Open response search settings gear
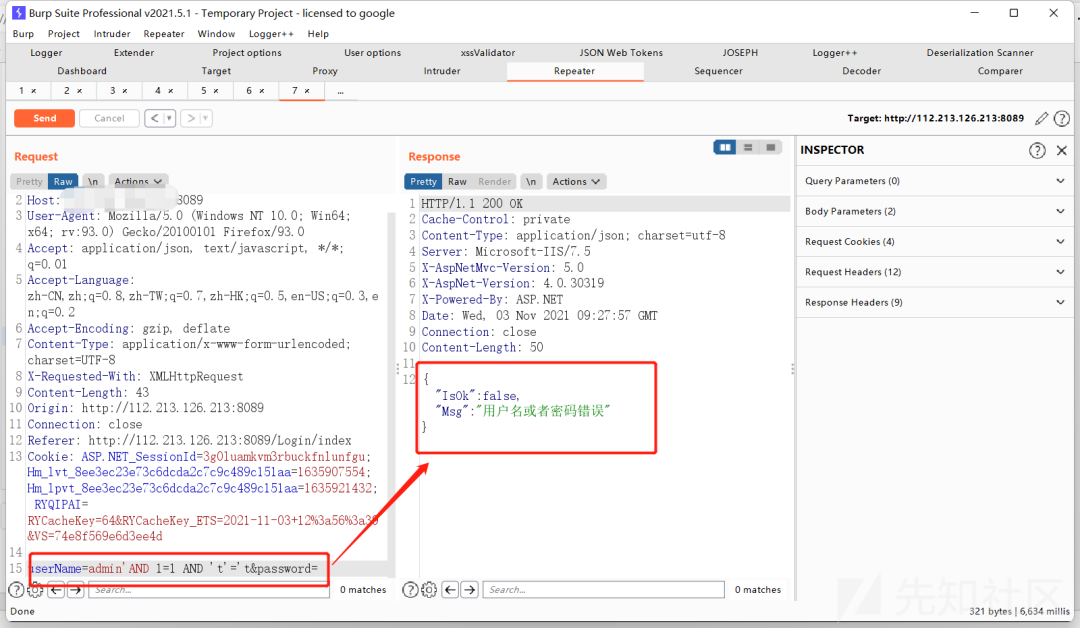The height and width of the screenshot is (628, 1080). coord(429,590)
